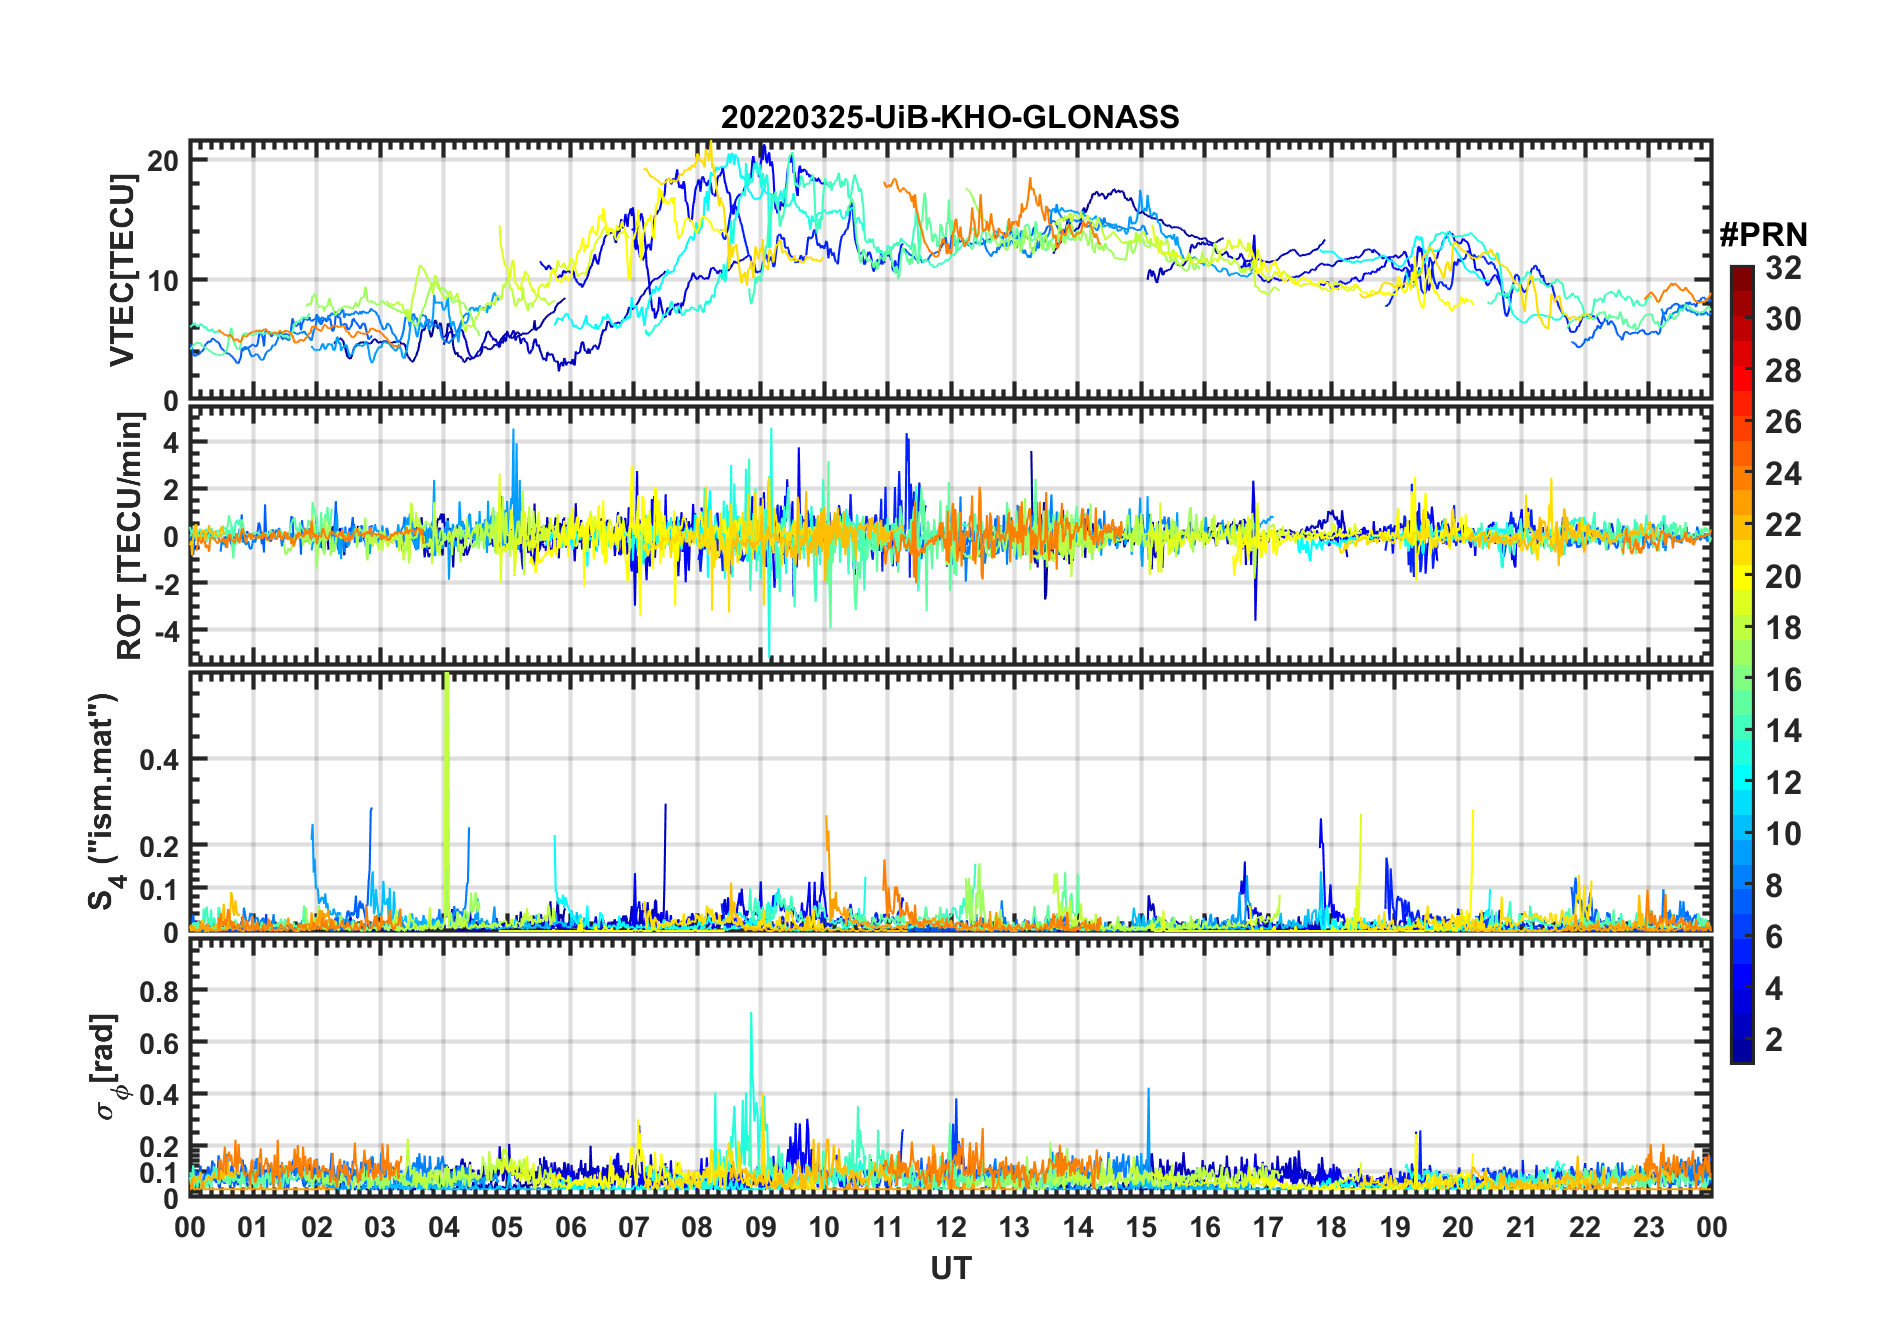
Task: Click the ROT axis tick label 4
Action: point(172,443)
